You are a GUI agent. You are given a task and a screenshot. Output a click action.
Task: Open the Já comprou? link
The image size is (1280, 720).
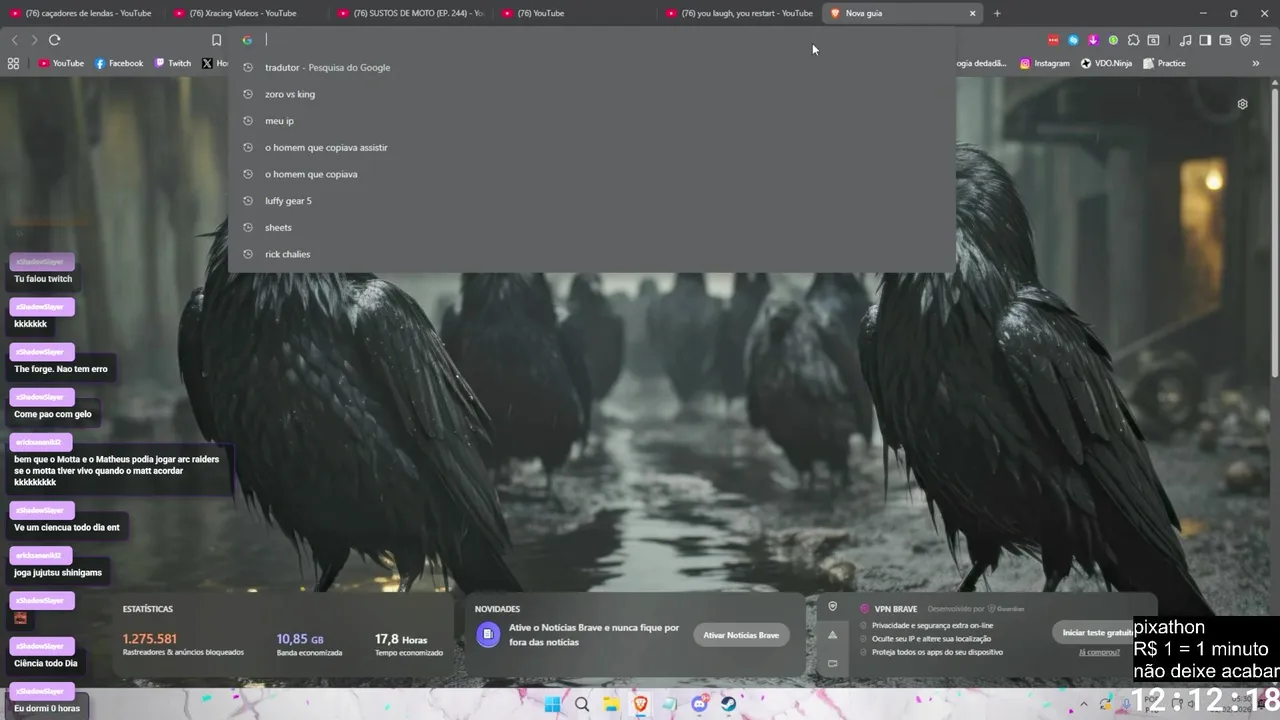tap(1099, 652)
